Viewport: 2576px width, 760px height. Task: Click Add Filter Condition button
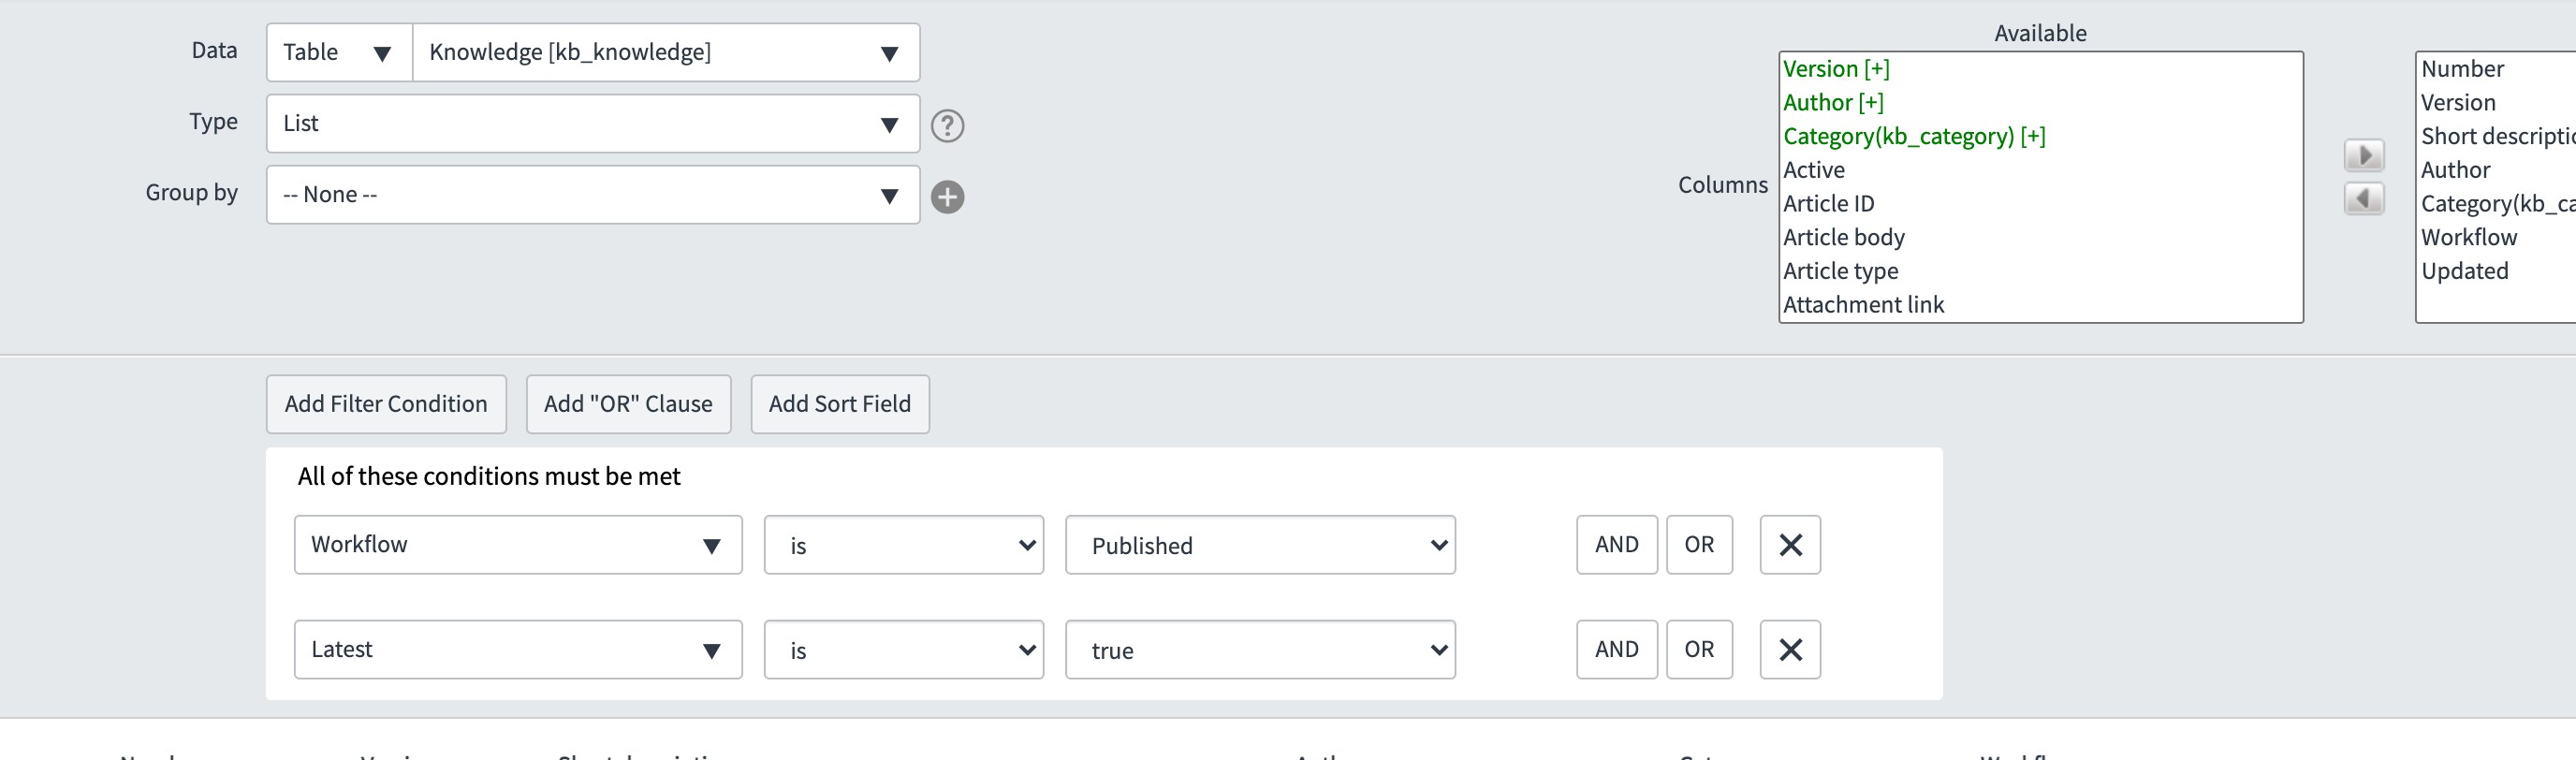coord(386,404)
